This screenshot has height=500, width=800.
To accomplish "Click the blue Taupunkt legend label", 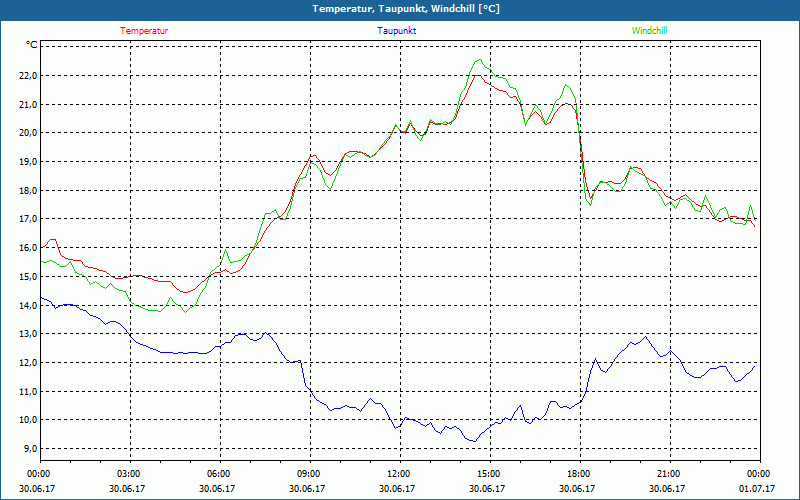I will click(396, 31).
